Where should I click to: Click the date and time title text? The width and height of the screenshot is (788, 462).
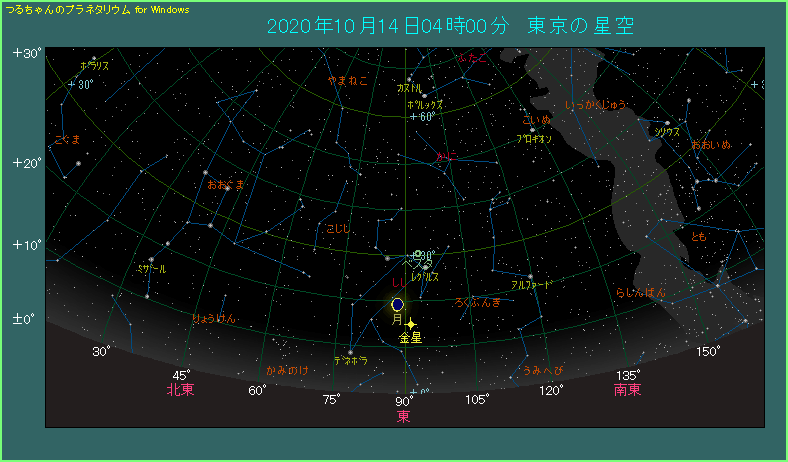click(x=450, y=25)
